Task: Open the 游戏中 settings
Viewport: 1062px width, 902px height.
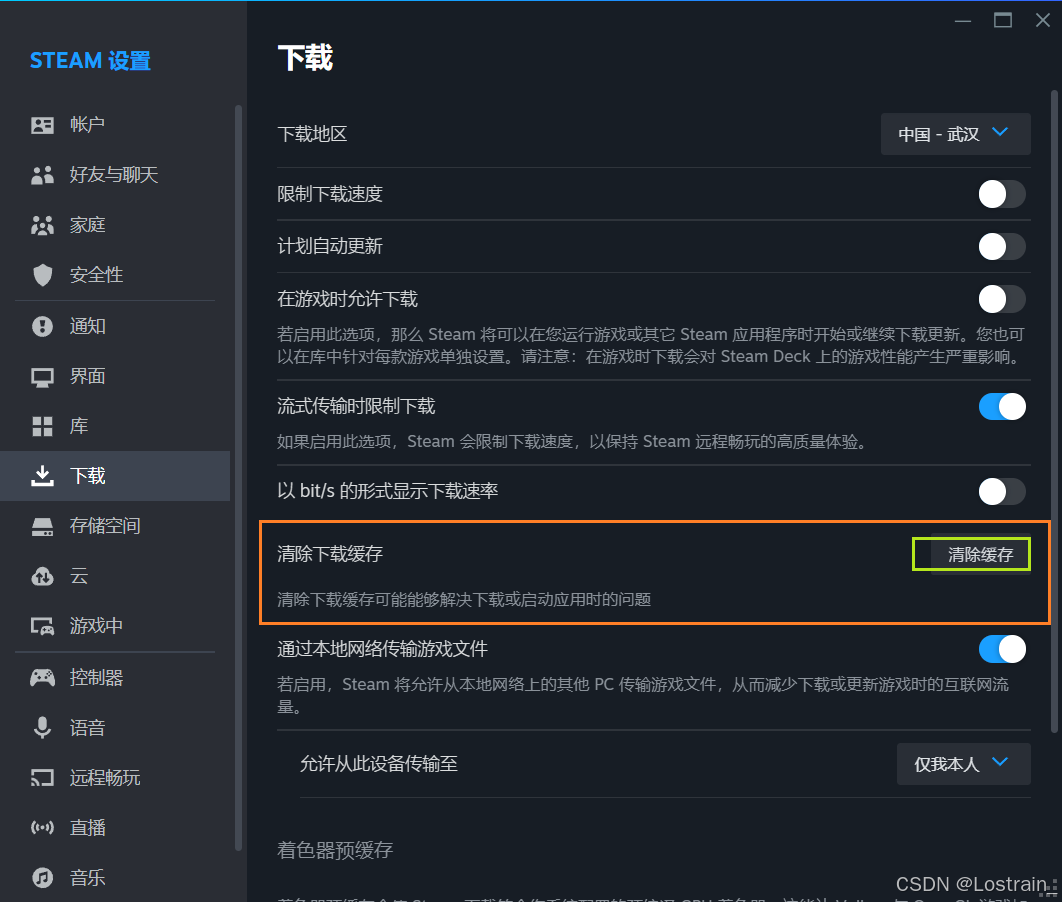Action: 115,626
